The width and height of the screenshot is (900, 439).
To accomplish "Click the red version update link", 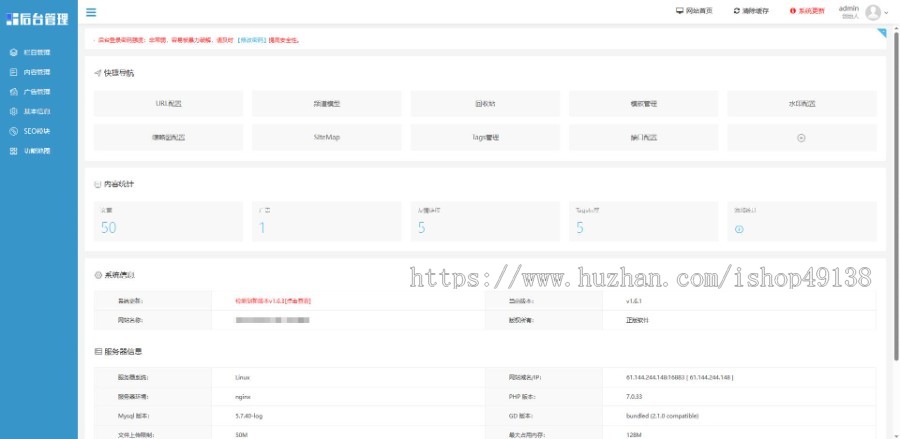I will click(273, 301).
